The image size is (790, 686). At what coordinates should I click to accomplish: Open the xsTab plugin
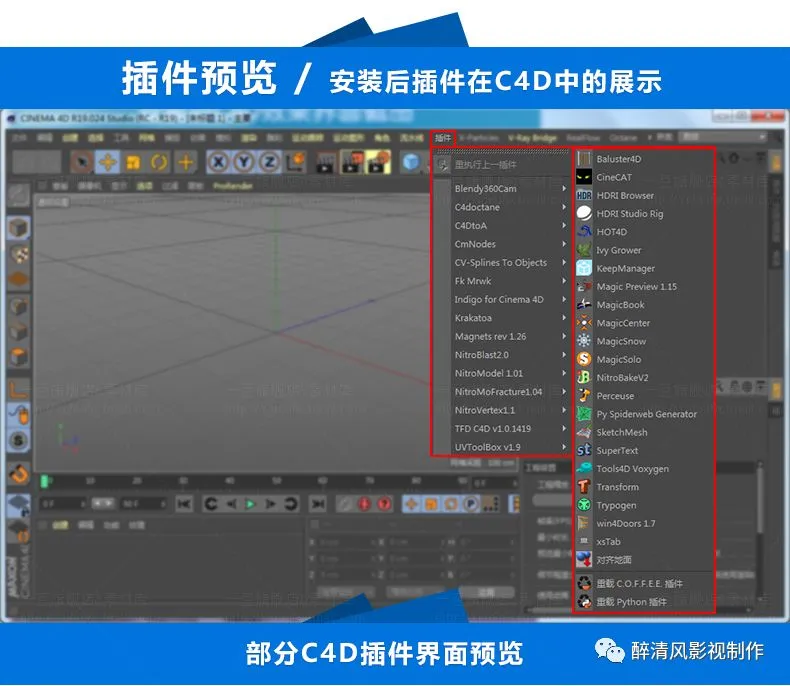pos(644,541)
